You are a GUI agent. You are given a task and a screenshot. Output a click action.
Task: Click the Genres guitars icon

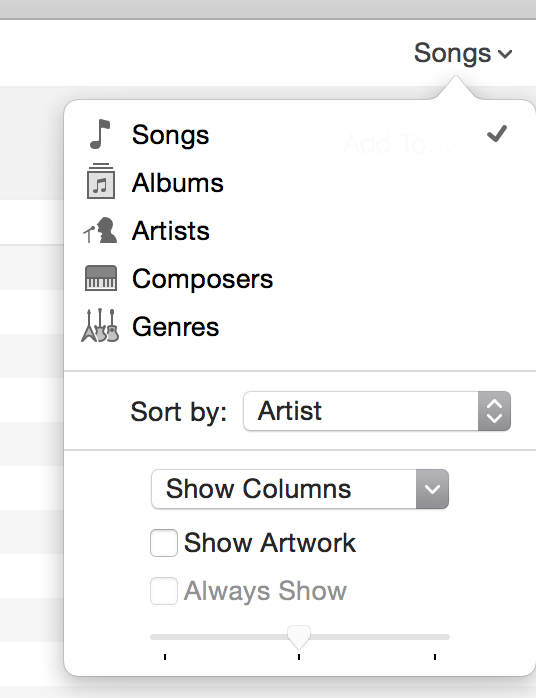(x=100, y=325)
